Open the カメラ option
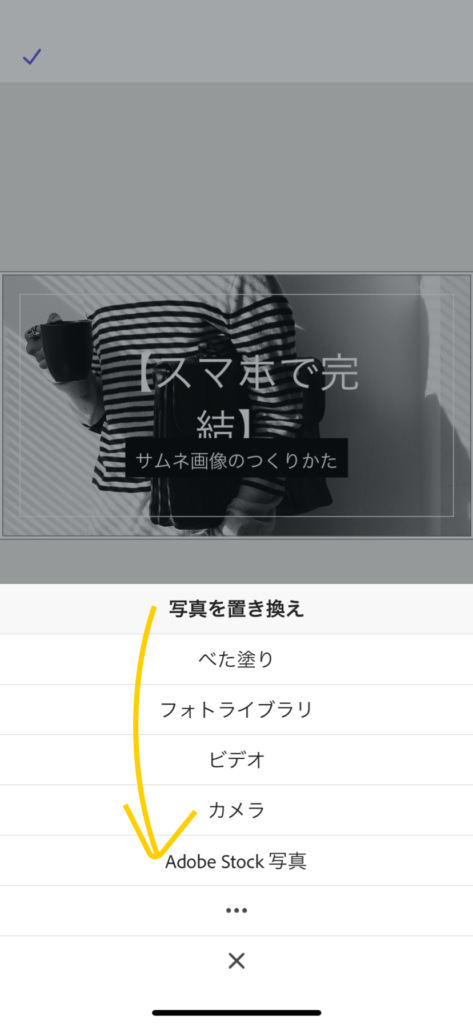Screen dimensions: 473x1024 coord(236,810)
